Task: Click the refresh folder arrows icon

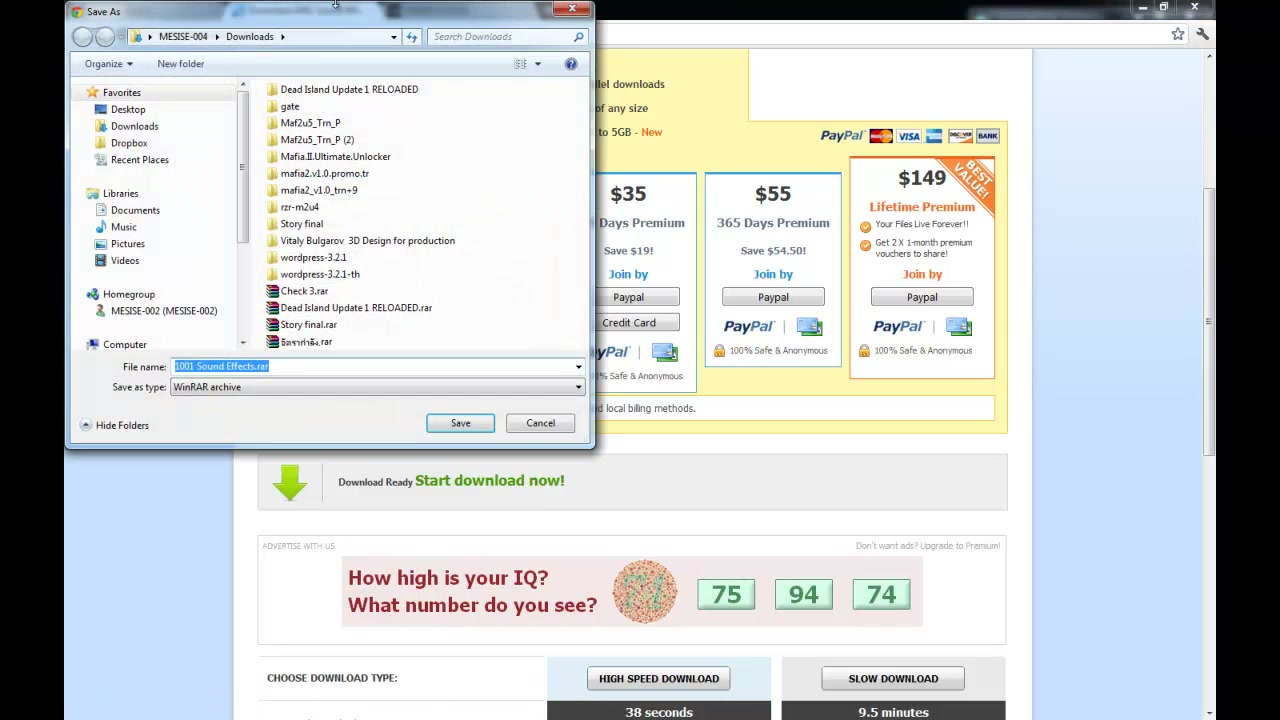Action: click(411, 37)
